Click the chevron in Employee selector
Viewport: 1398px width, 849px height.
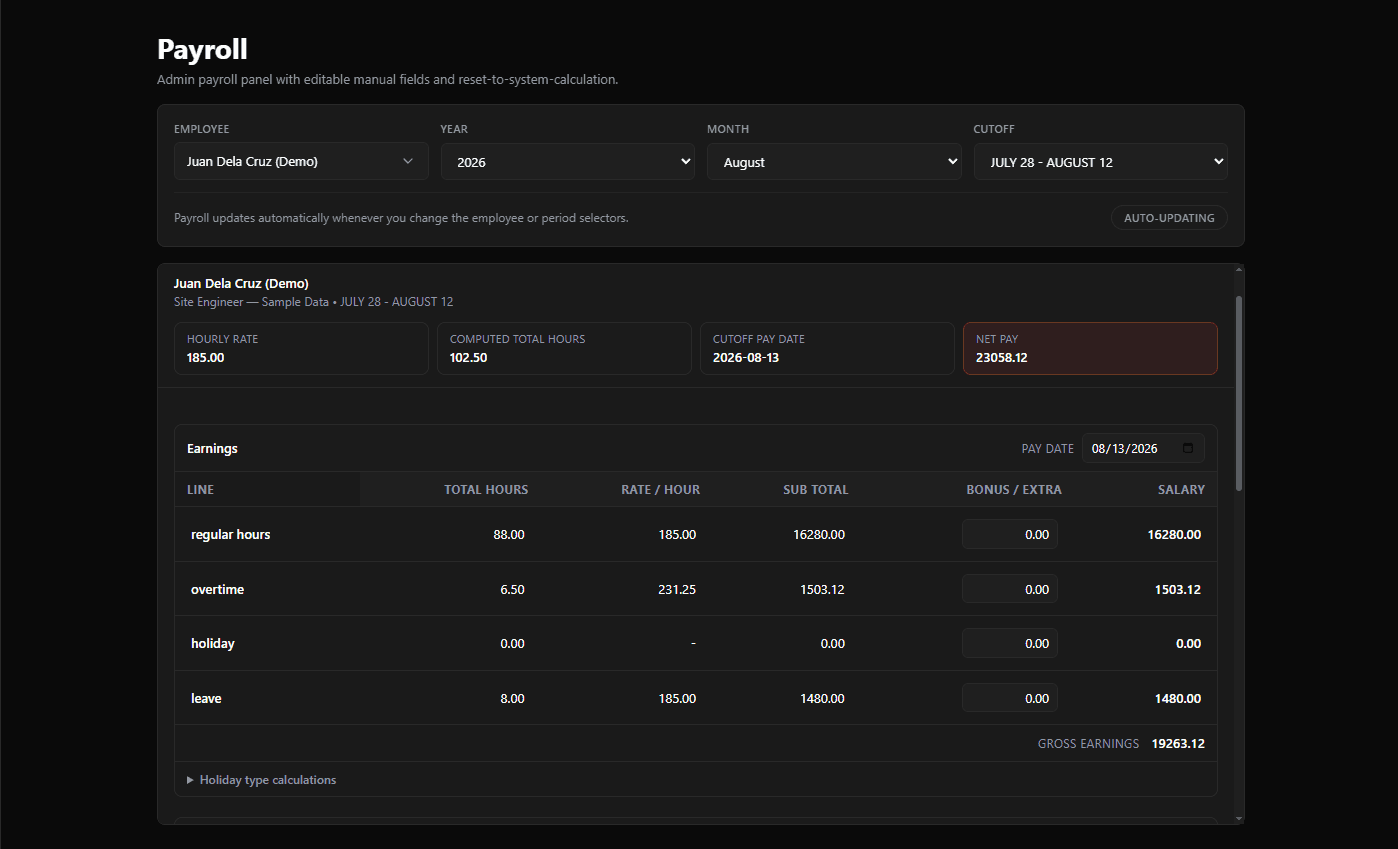(x=408, y=161)
